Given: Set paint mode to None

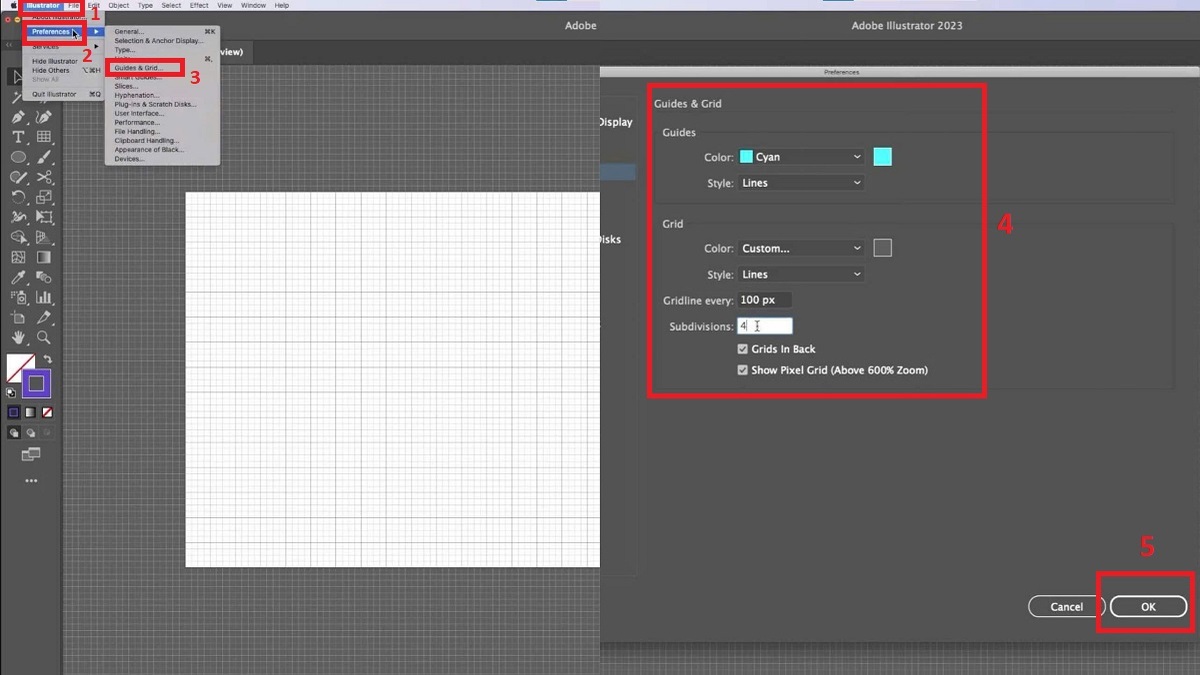Looking at the screenshot, I should click(47, 412).
